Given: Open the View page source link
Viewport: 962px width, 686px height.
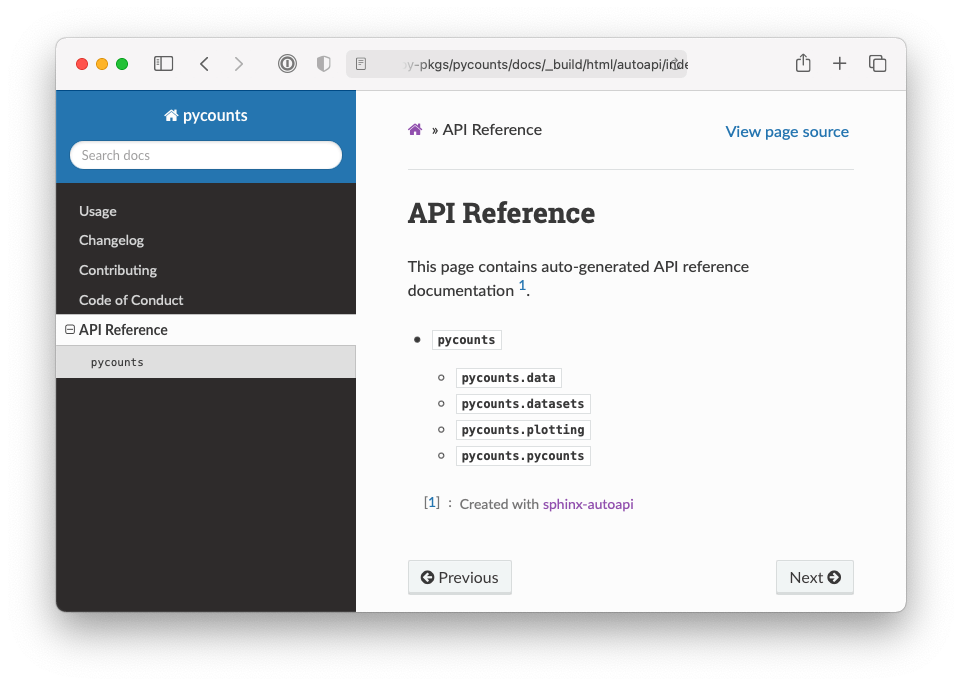Looking at the screenshot, I should [787, 131].
